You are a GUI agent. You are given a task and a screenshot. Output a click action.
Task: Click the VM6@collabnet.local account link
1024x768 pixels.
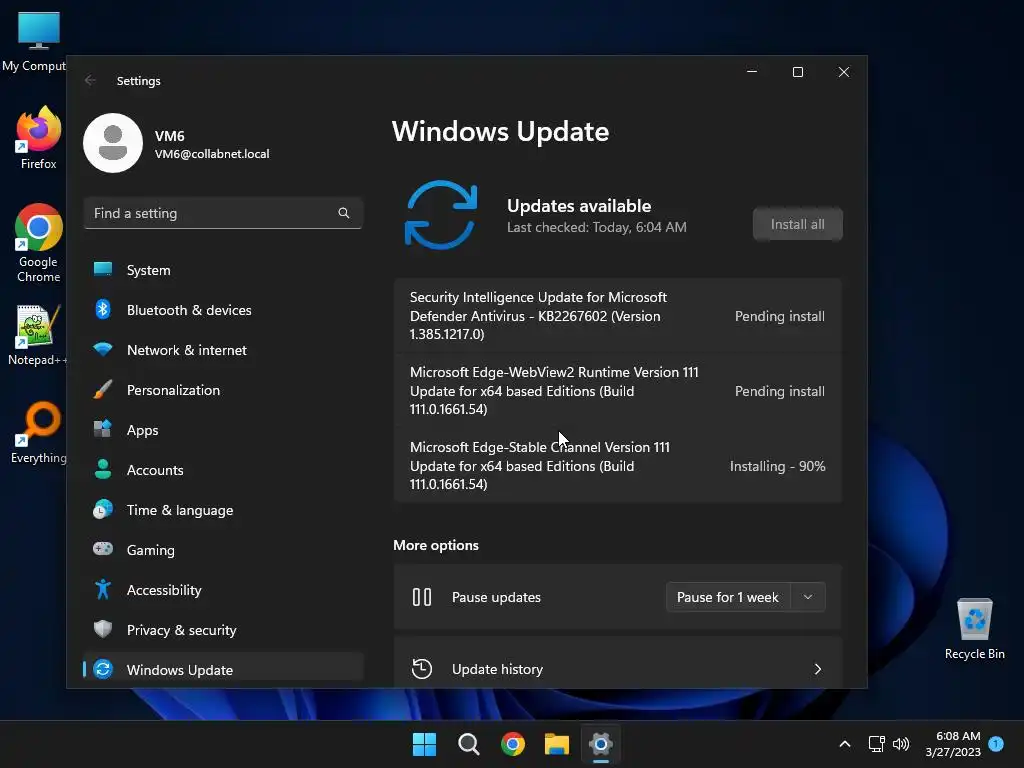coord(212,153)
